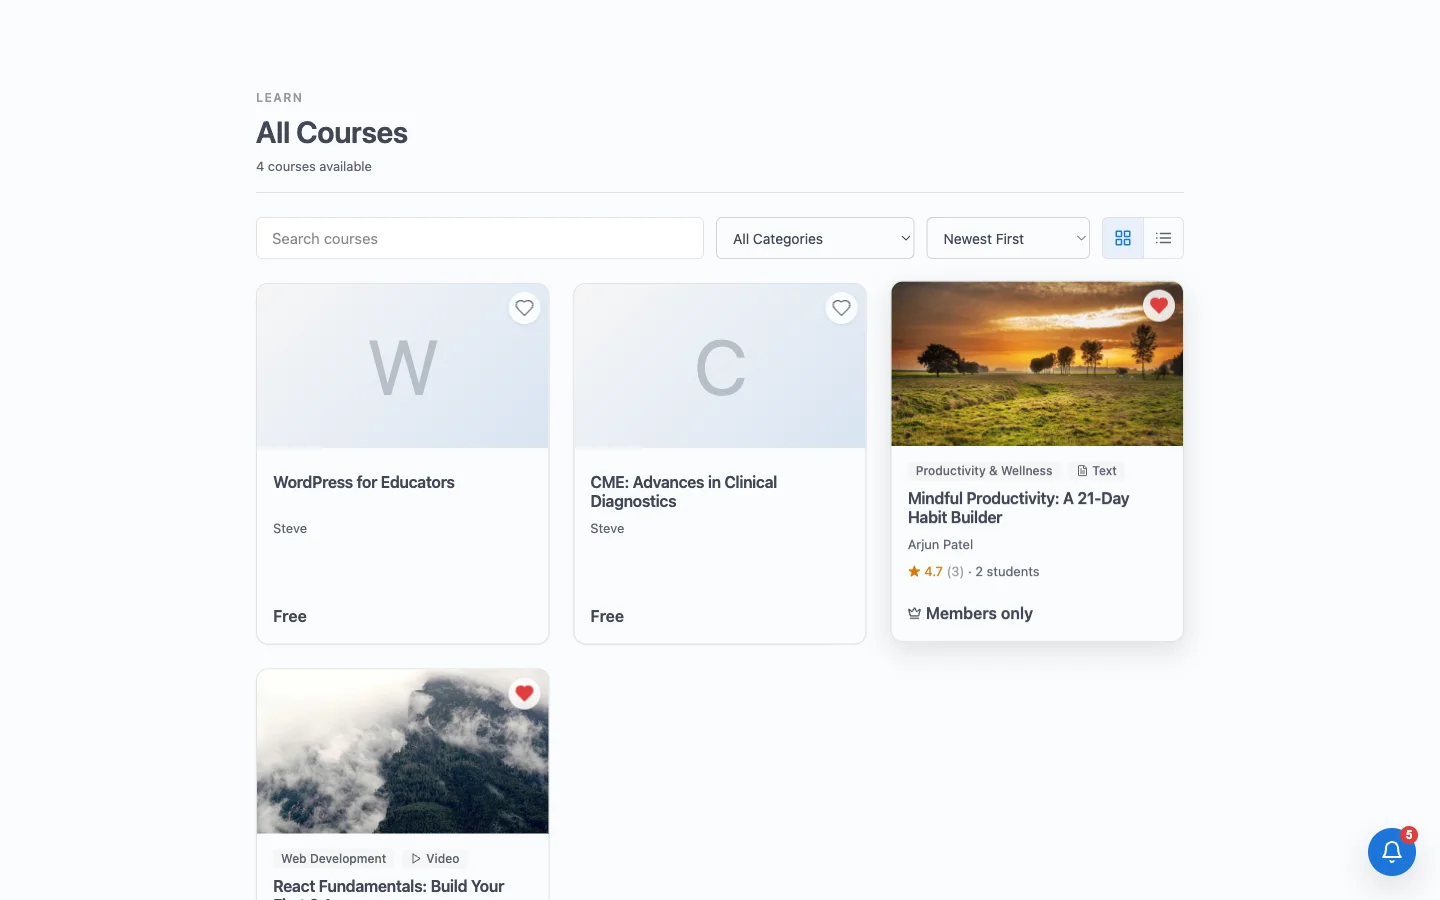Screen dimensions: 1440x900
Task: Switch to list view
Action: coord(1163,238)
